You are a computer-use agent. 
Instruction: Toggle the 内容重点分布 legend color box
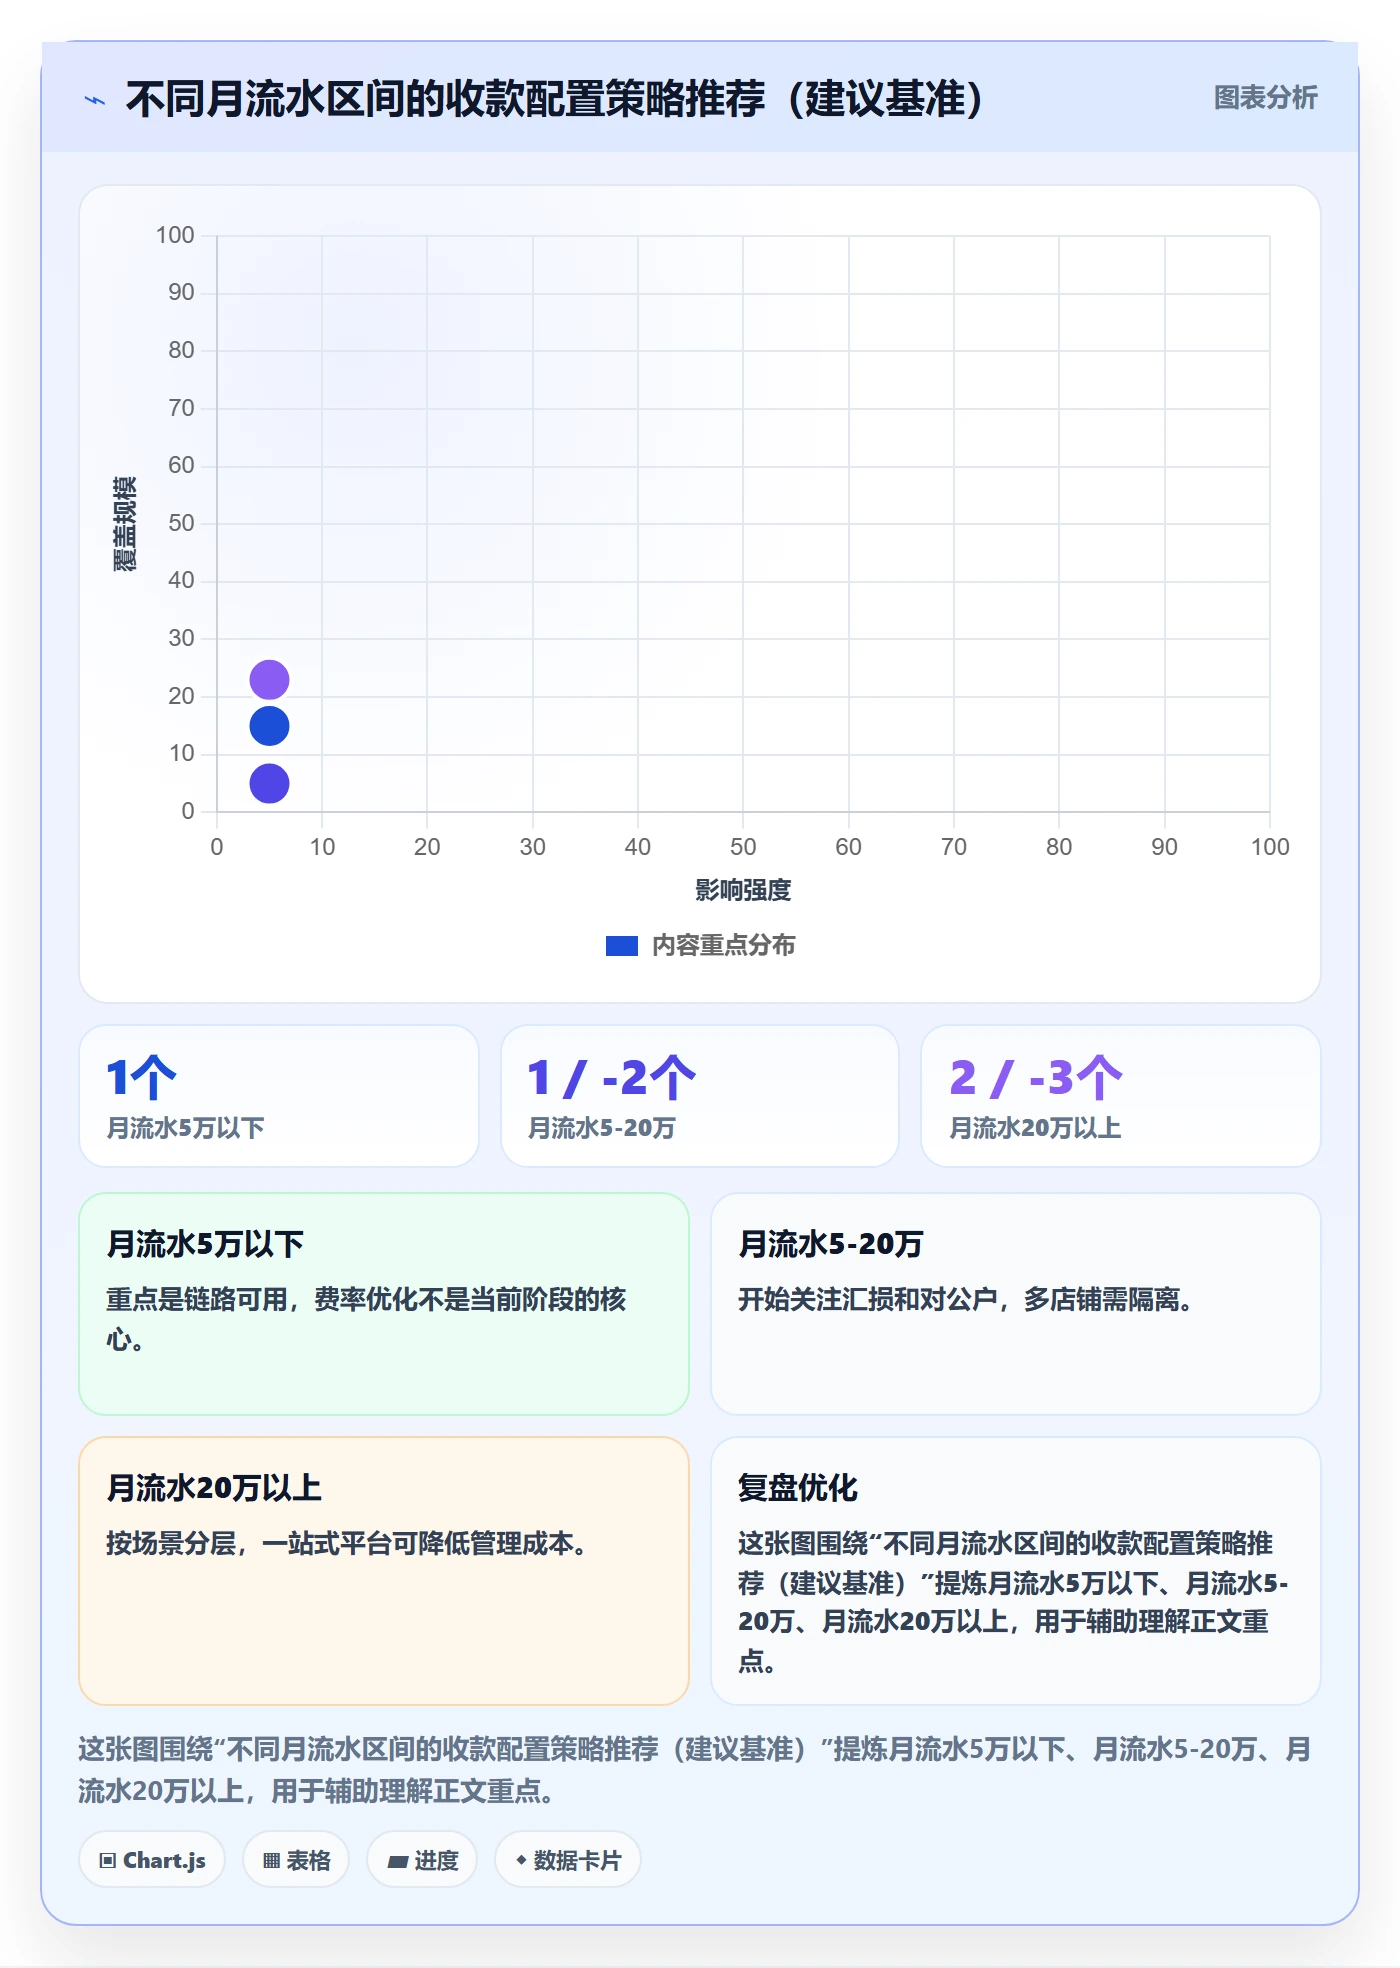[x=622, y=946]
